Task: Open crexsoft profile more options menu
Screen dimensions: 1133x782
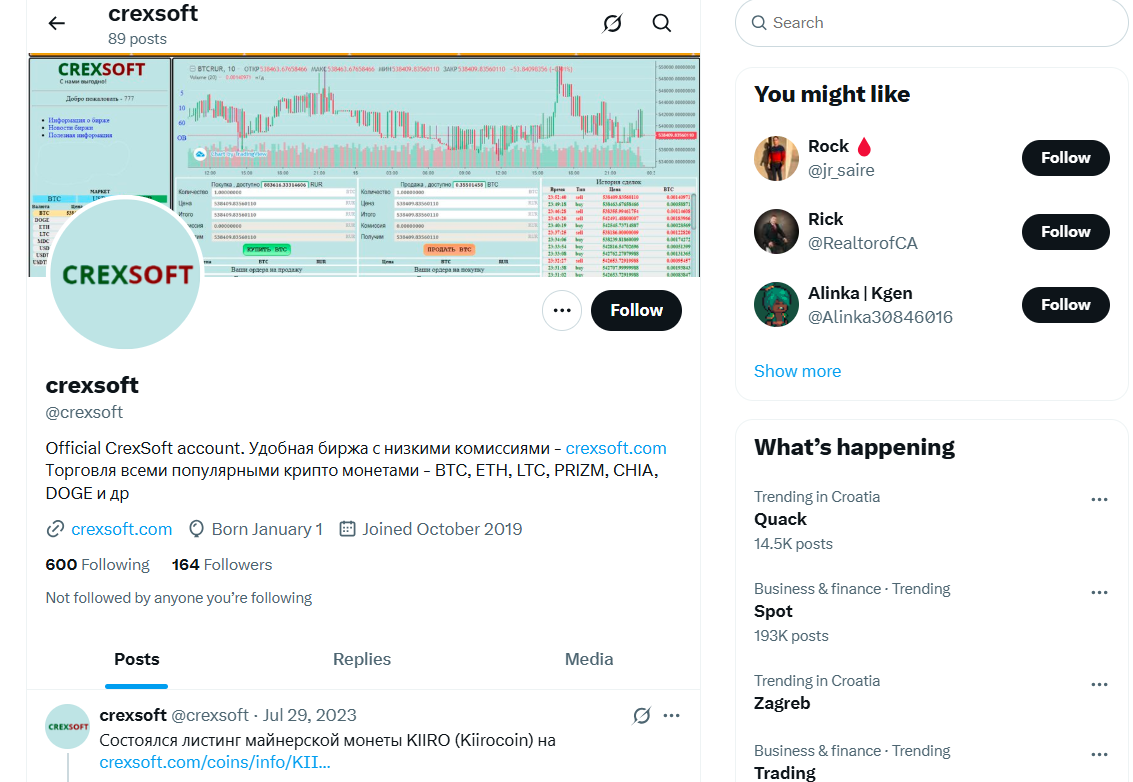Action: [562, 311]
